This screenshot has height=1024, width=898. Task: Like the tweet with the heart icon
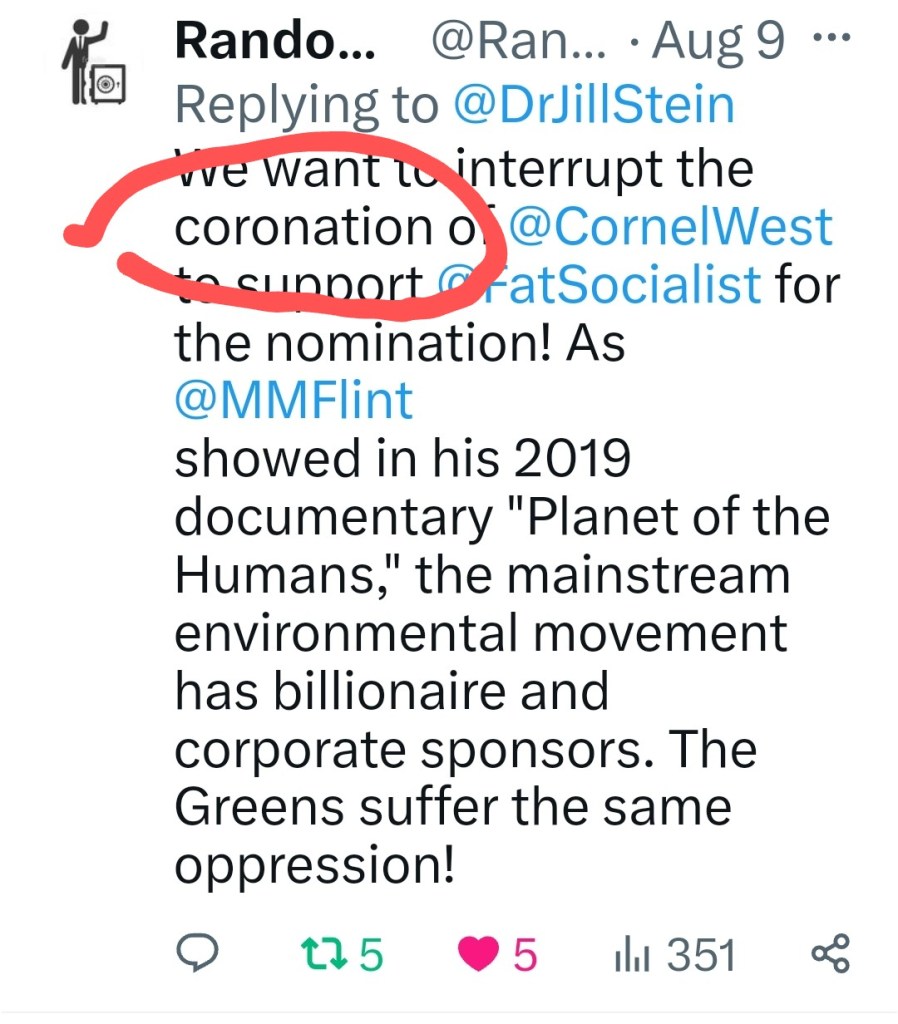tap(478, 955)
